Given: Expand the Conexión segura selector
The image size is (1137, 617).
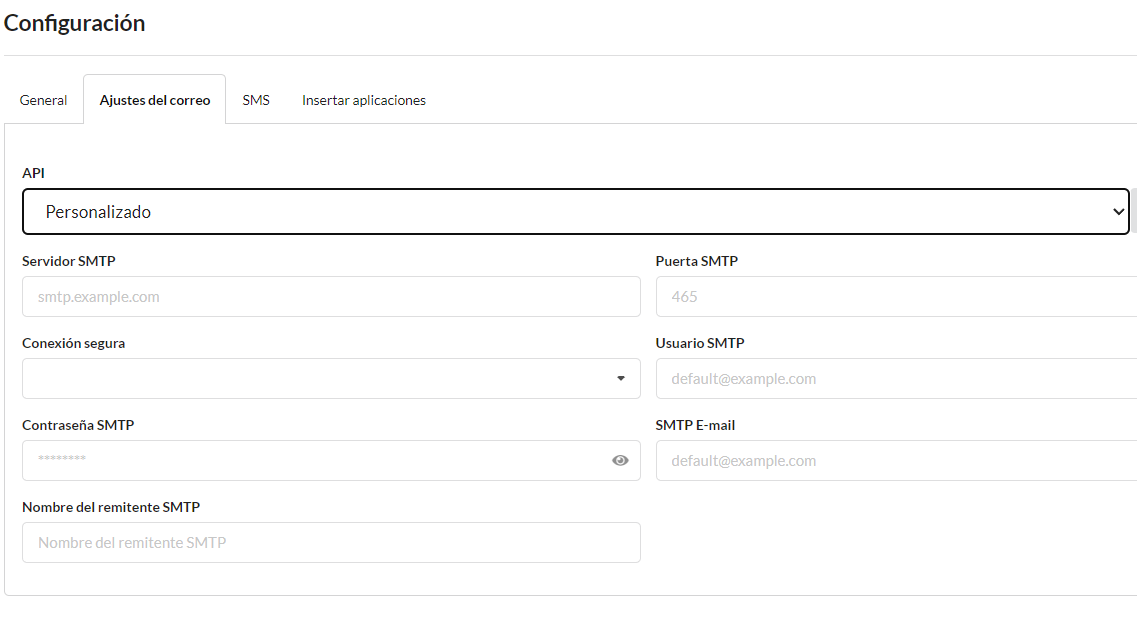Looking at the screenshot, I should [331, 378].
